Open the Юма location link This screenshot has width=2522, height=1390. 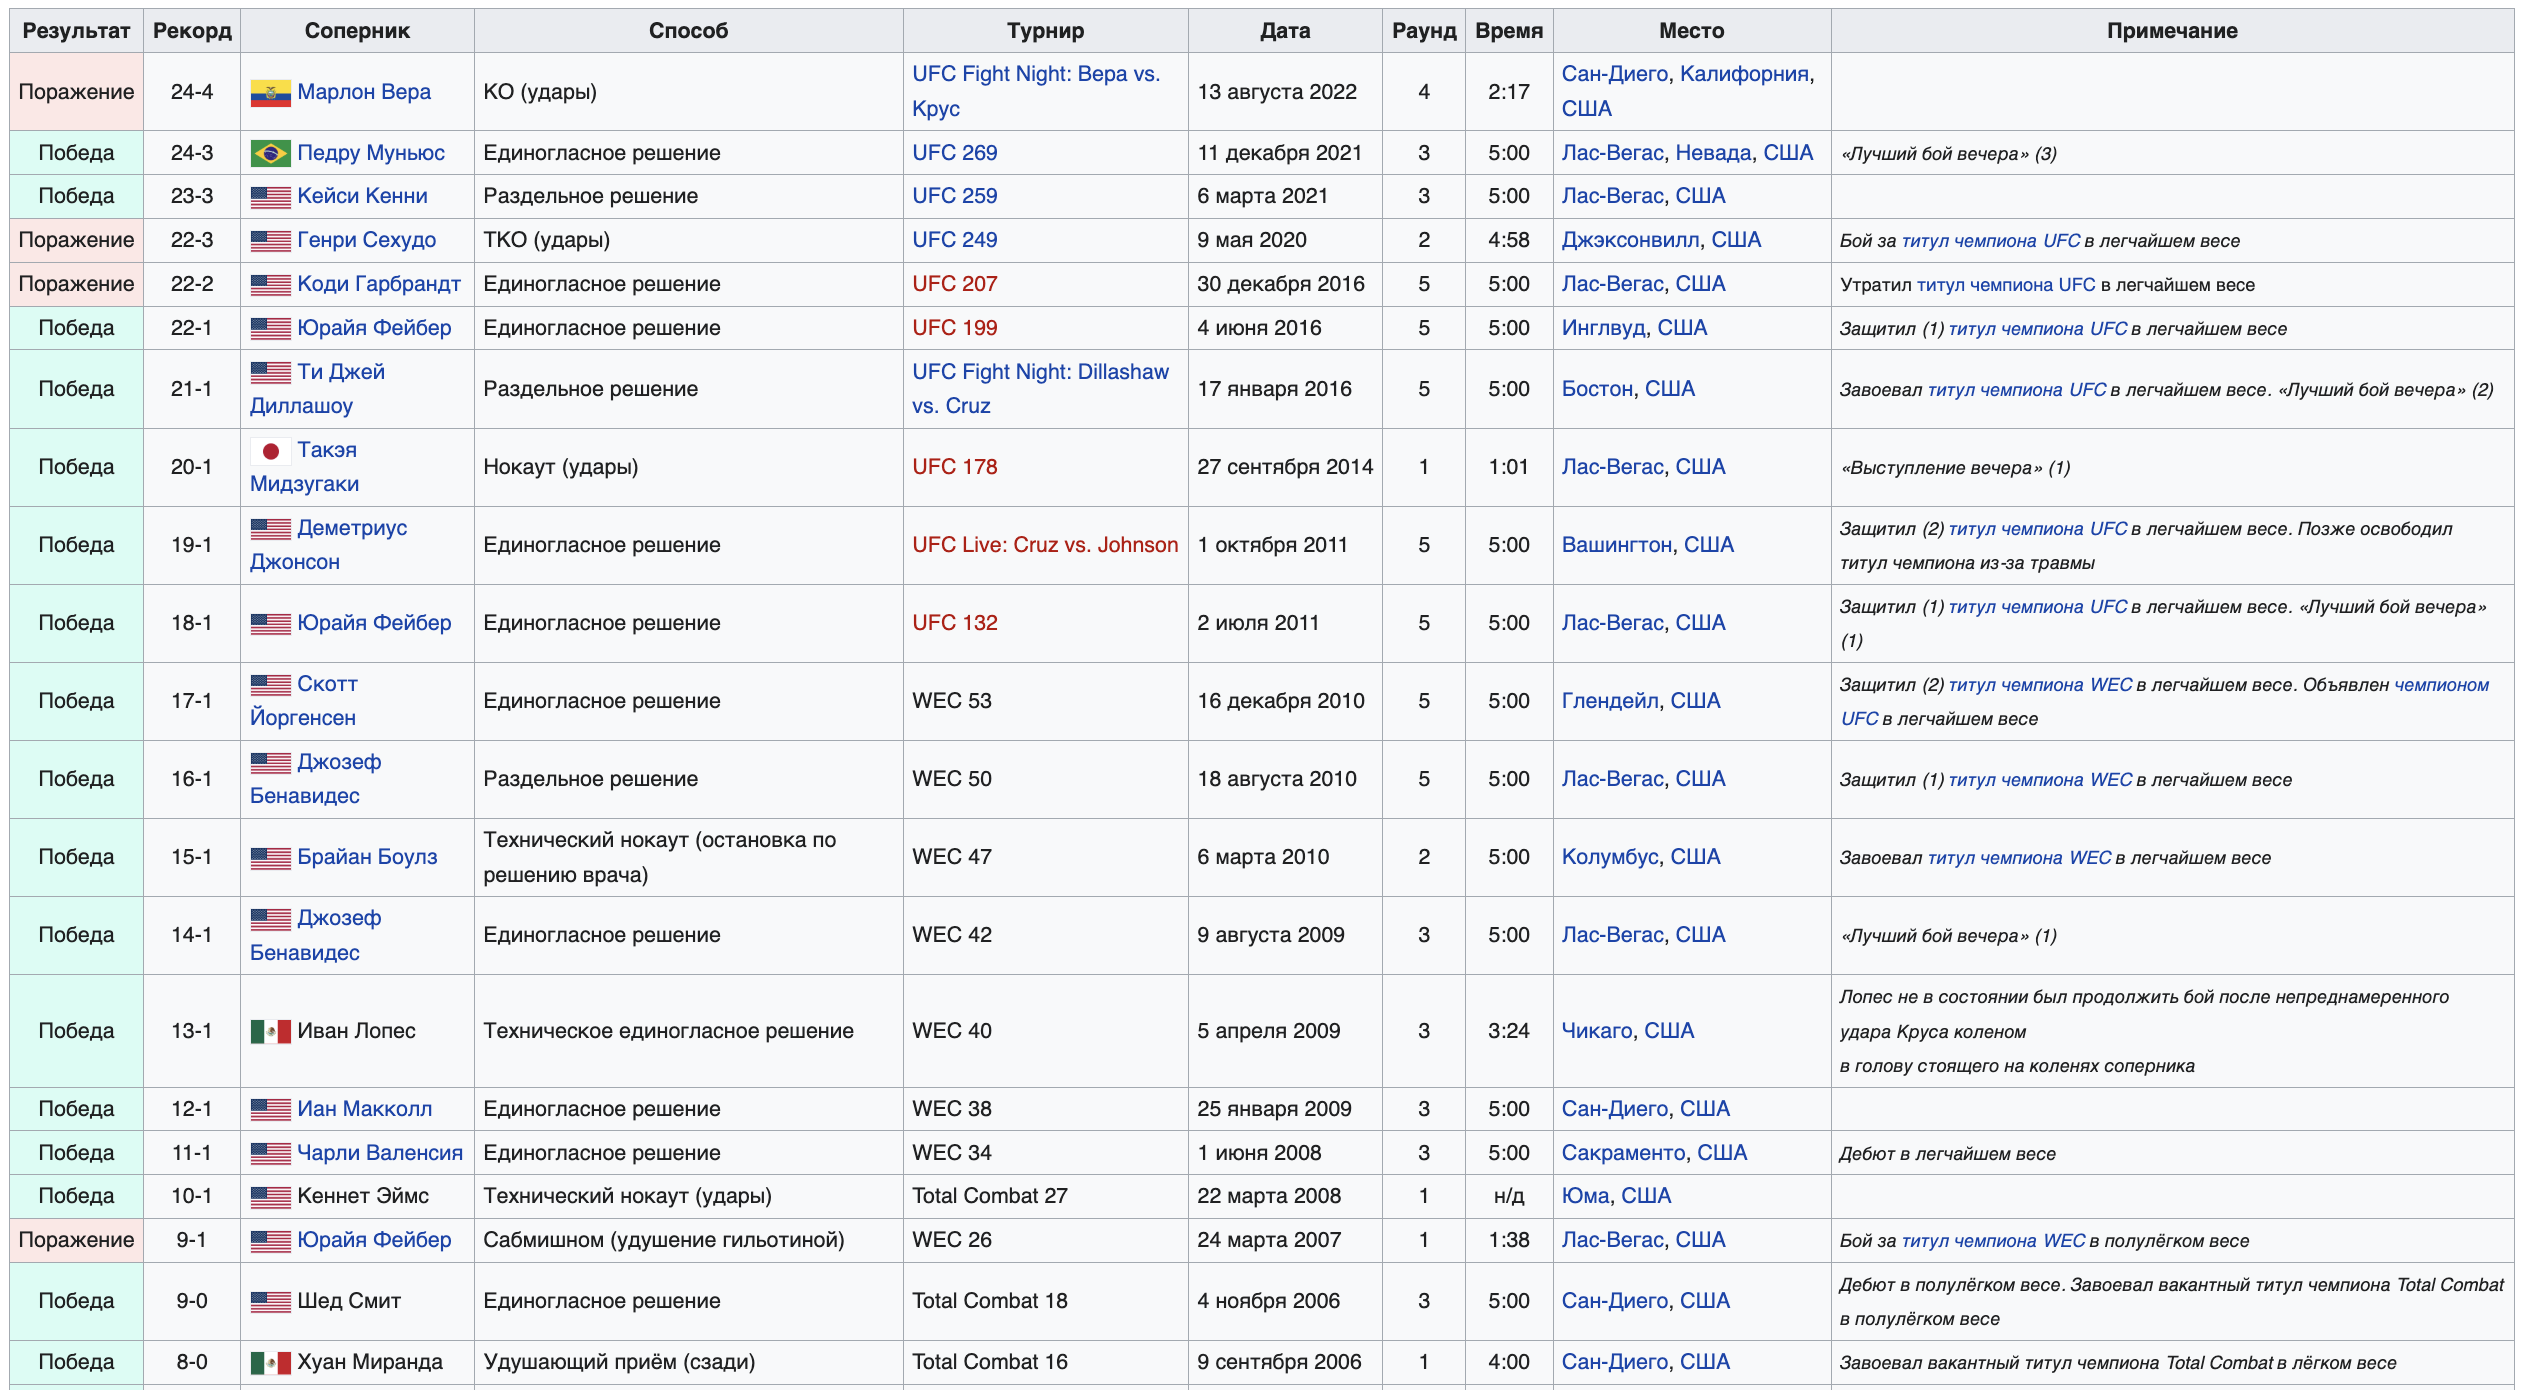1585,1196
